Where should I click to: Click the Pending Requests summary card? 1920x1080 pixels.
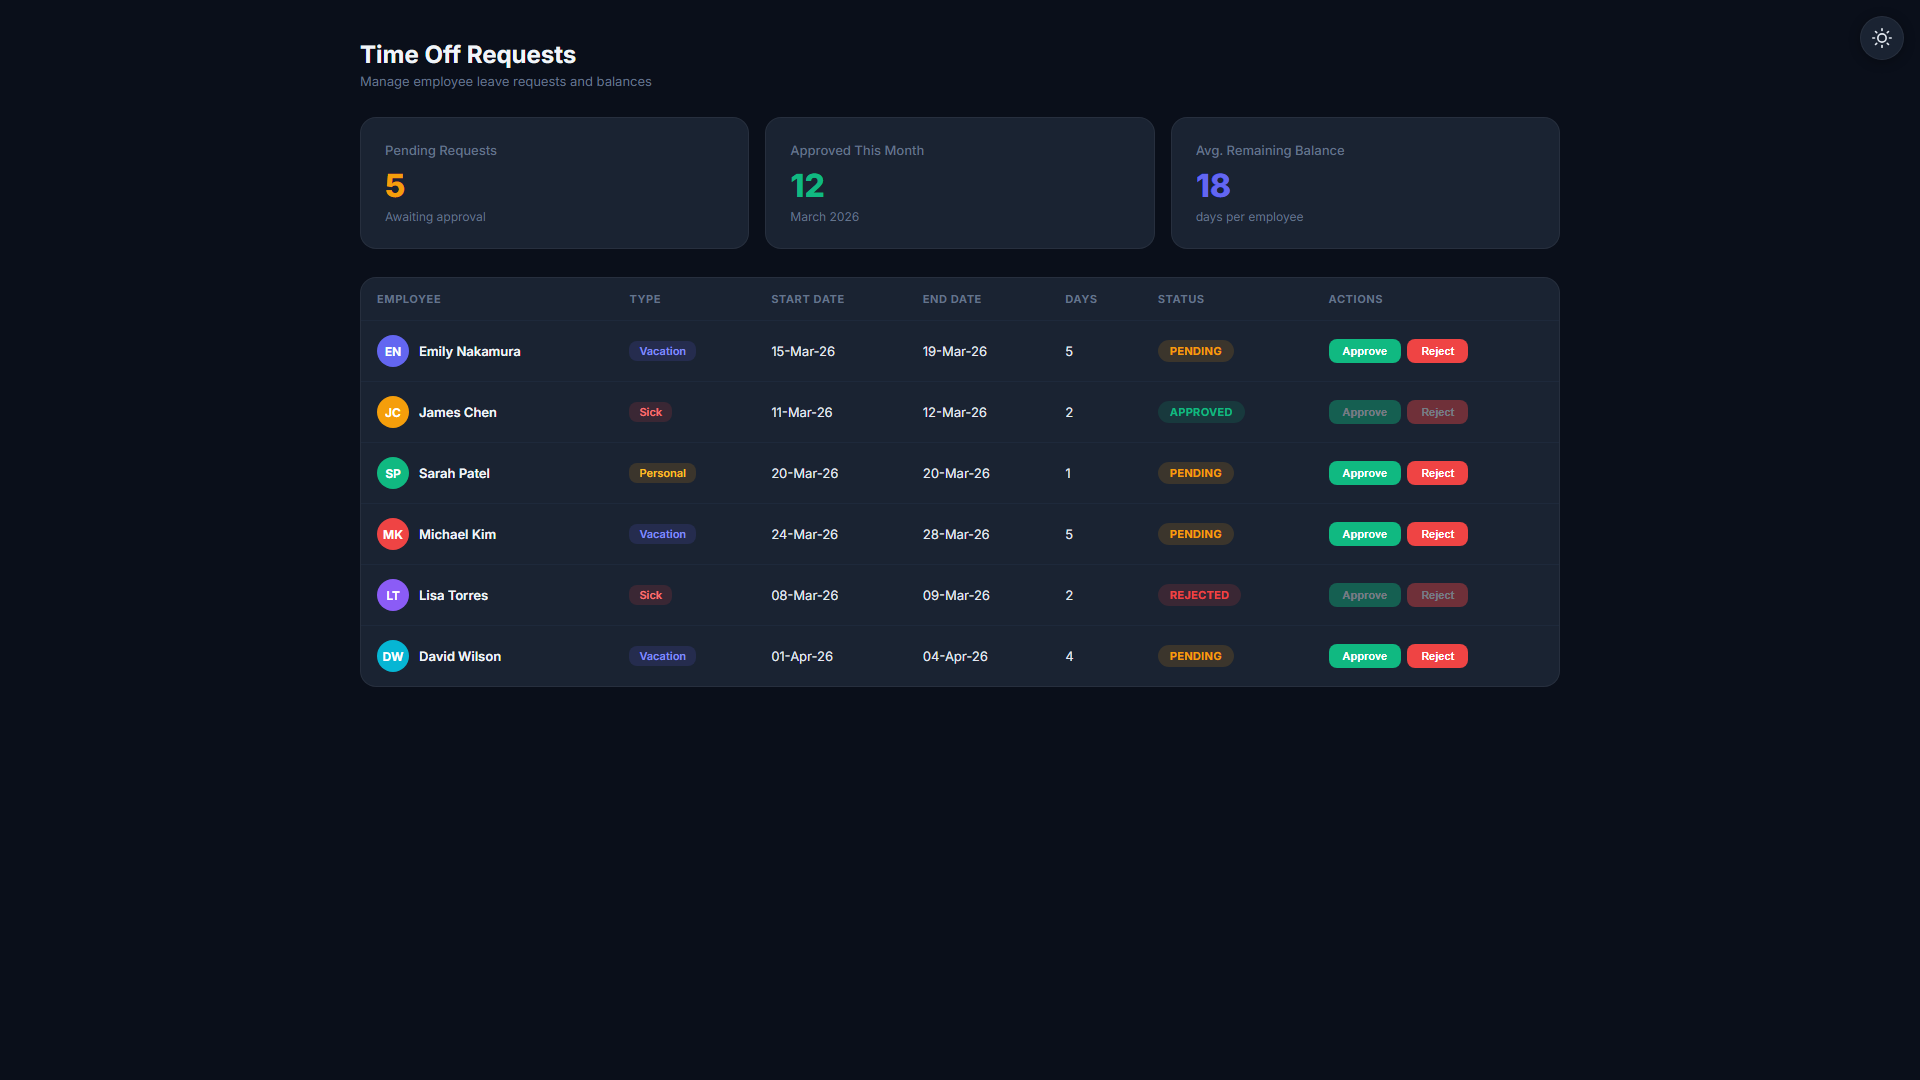pyautogui.click(x=554, y=183)
